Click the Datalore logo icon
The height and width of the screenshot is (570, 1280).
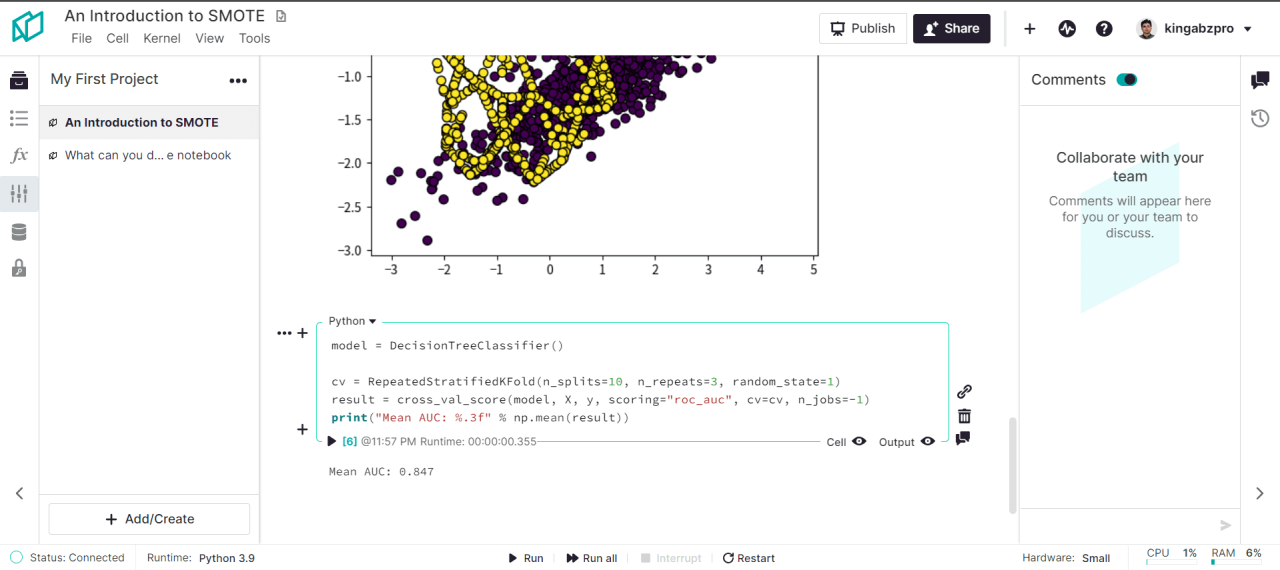point(28,27)
